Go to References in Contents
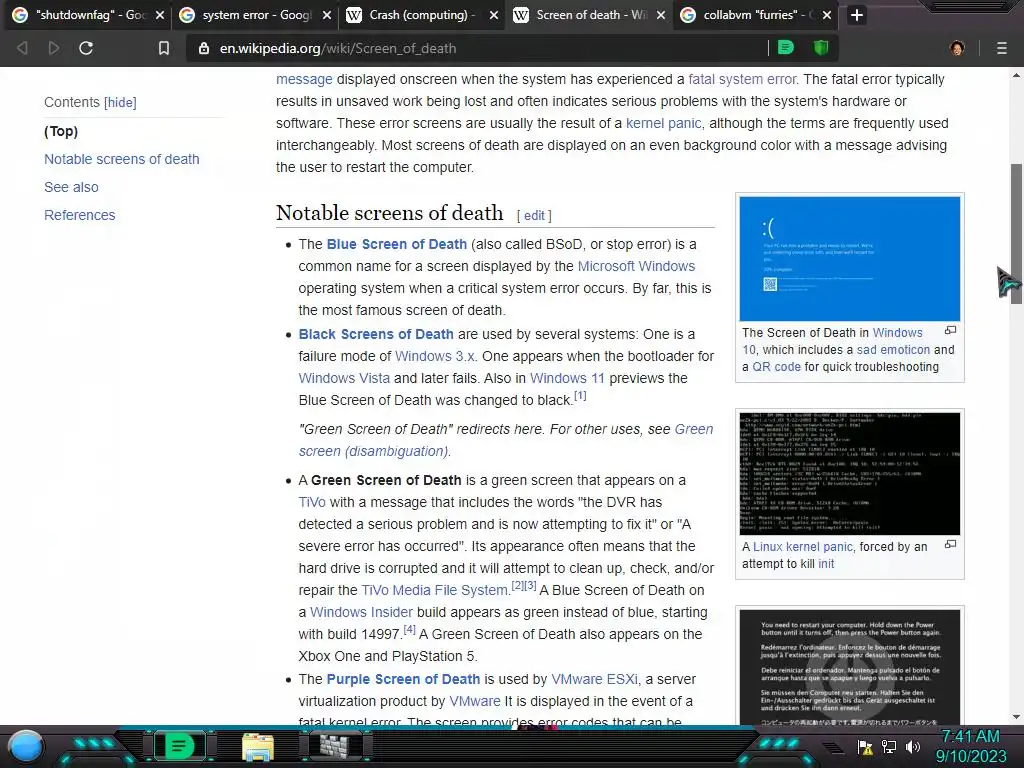This screenshot has height=768, width=1024. coord(80,216)
